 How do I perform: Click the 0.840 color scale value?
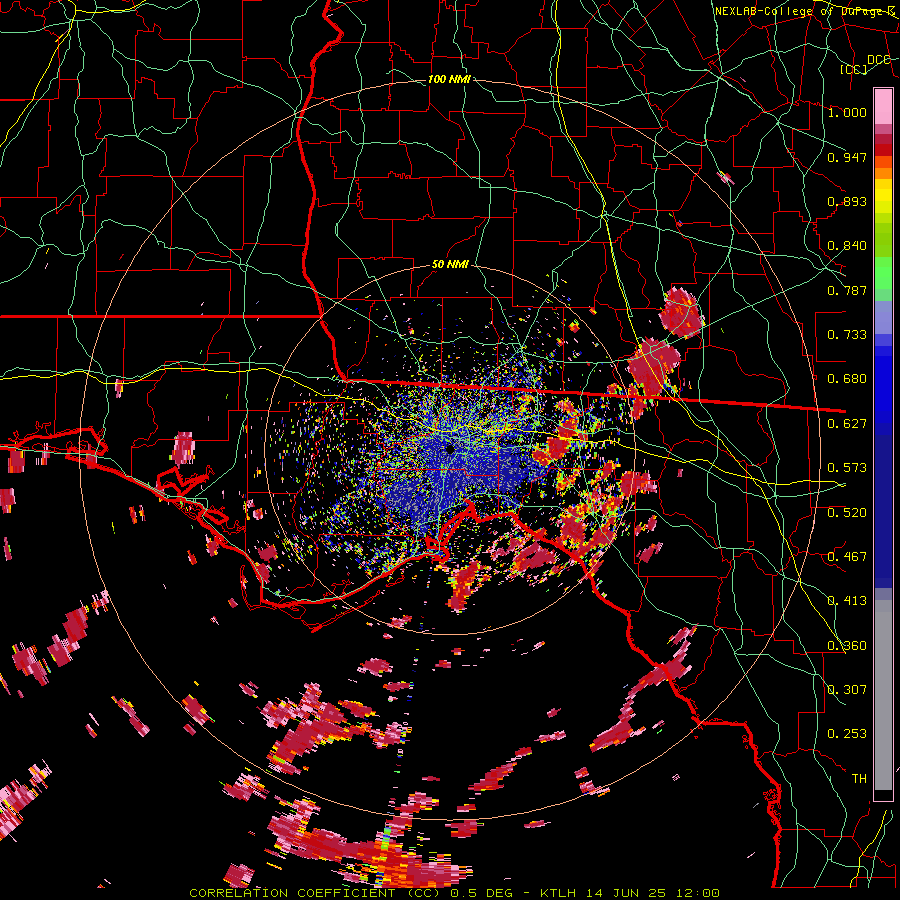click(847, 246)
